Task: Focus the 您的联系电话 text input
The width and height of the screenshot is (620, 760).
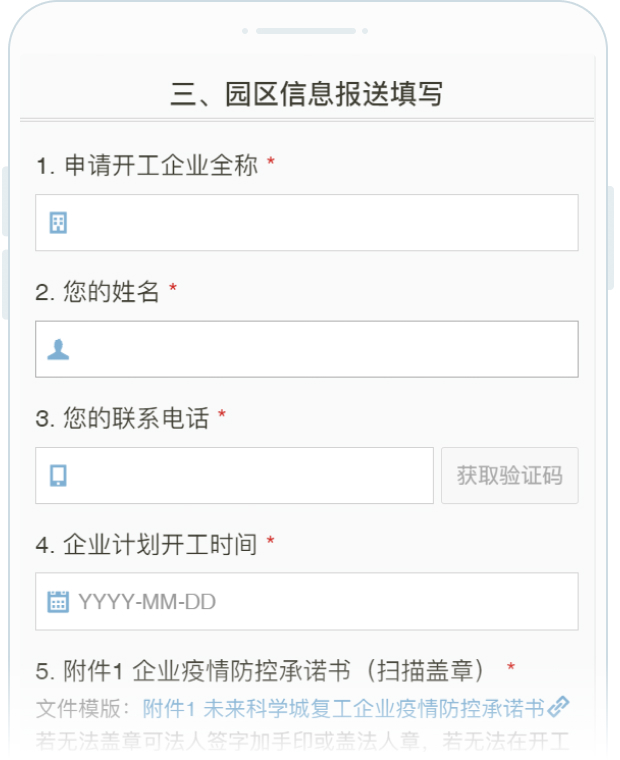Action: [x=250, y=476]
